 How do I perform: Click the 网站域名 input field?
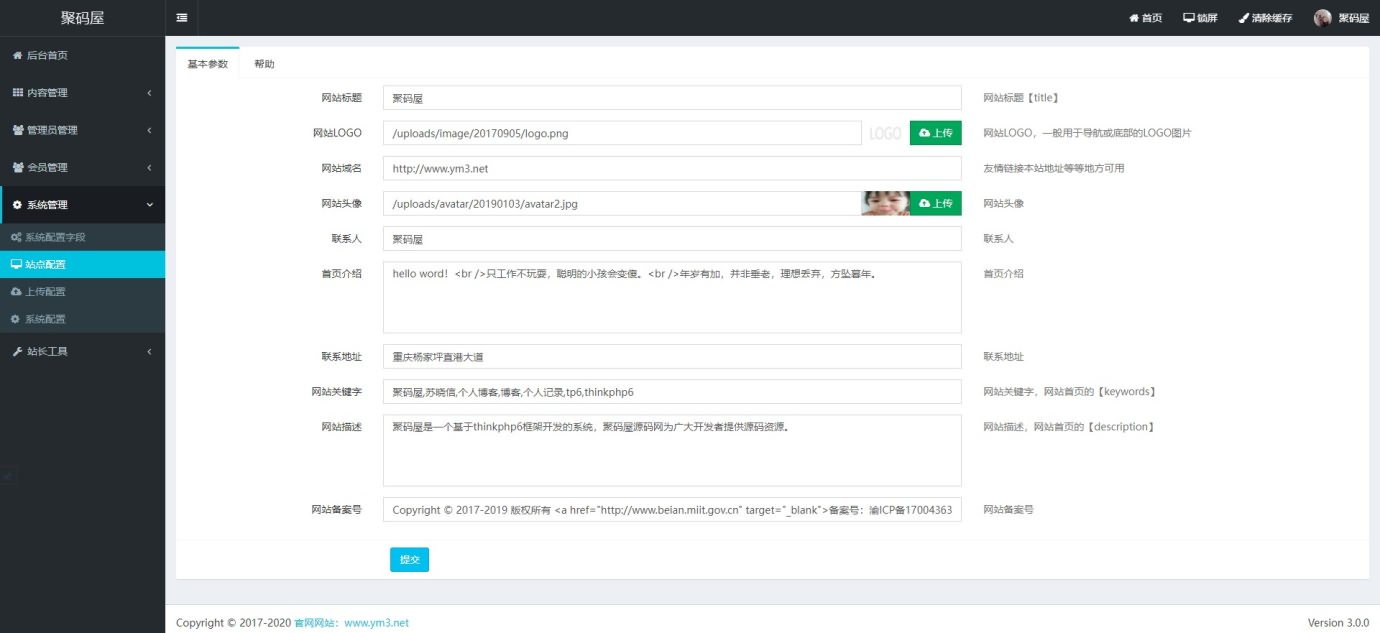coord(672,168)
